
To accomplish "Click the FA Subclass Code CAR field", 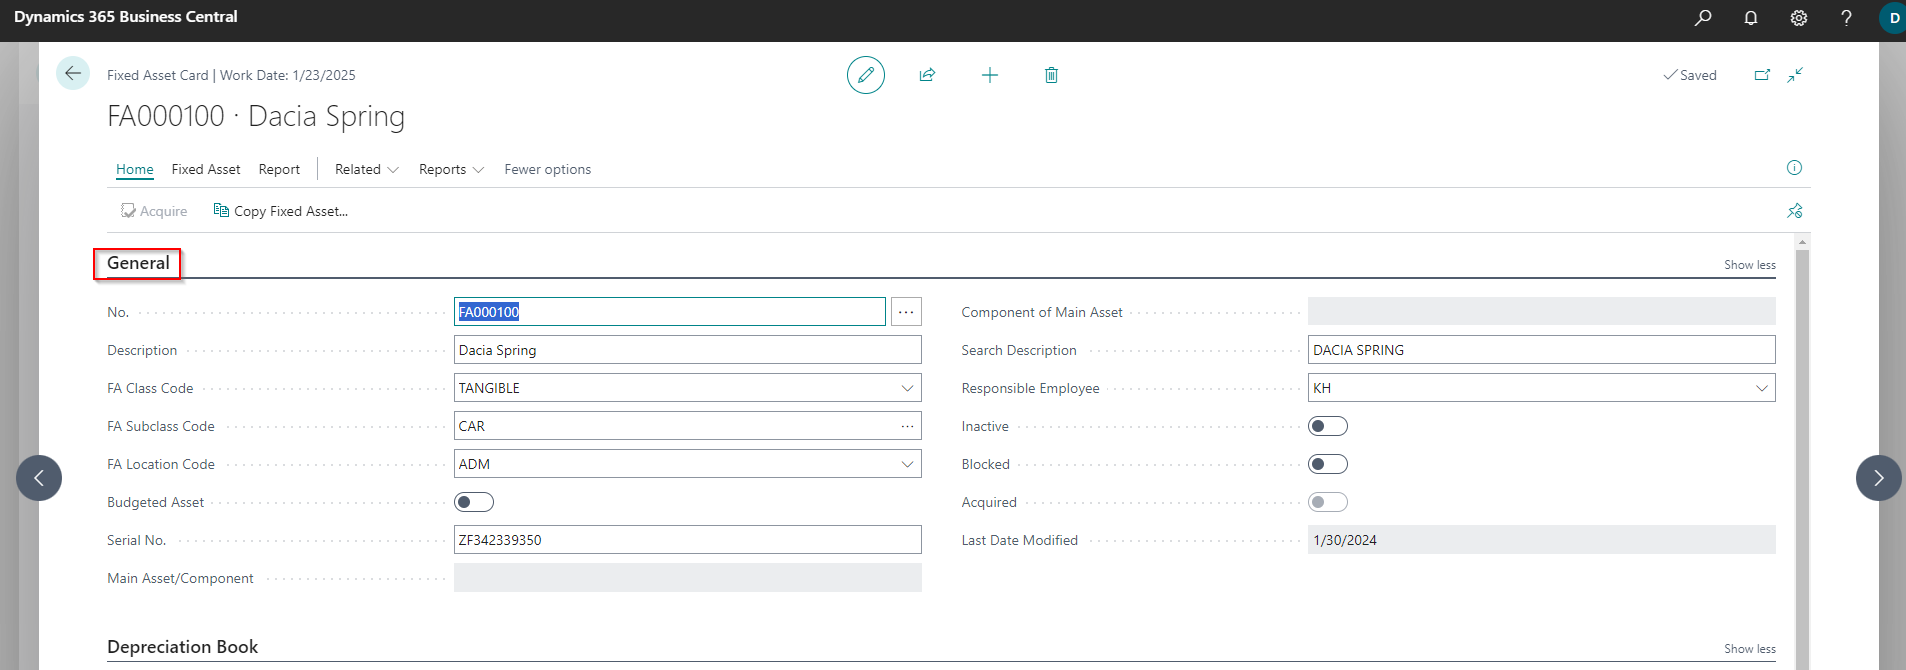I will pyautogui.click(x=688, y=426).
